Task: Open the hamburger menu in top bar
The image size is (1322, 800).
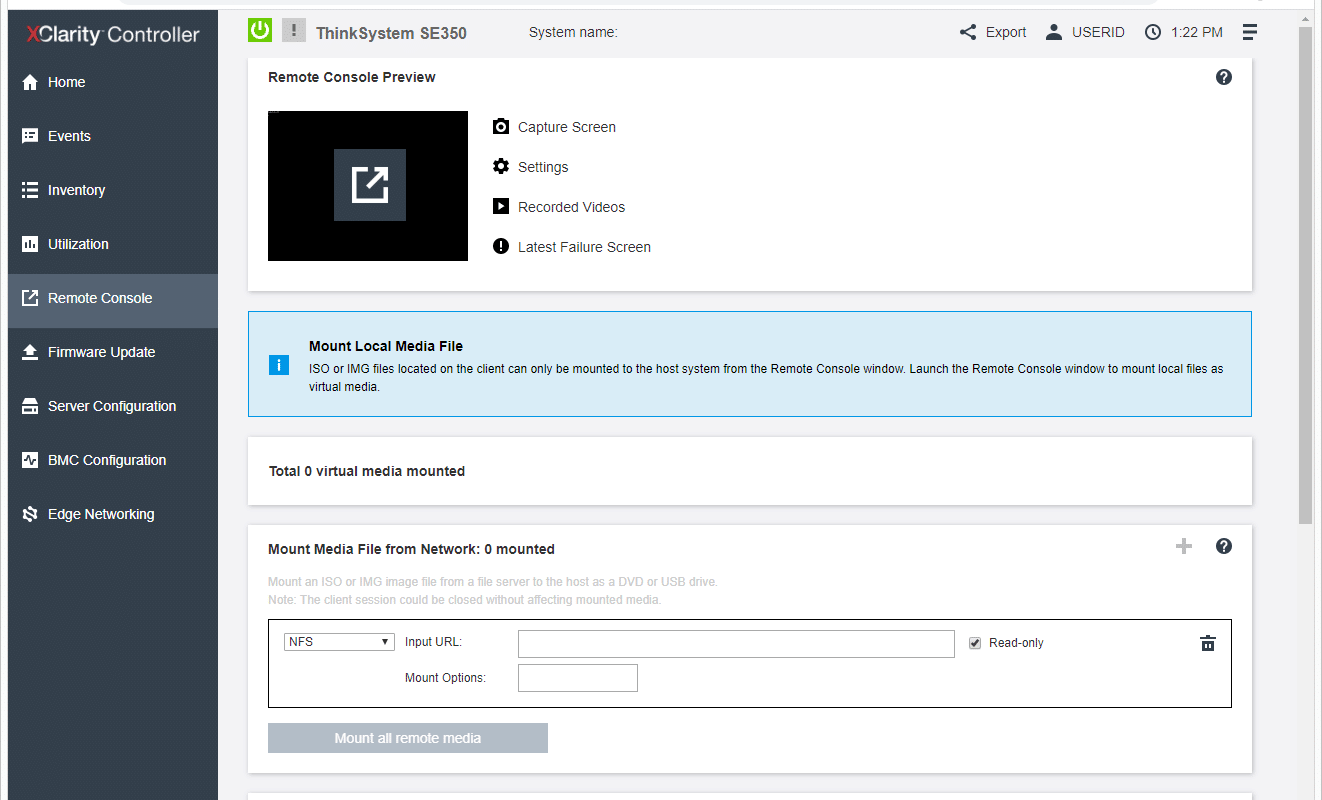Action: coord(1250,32)
